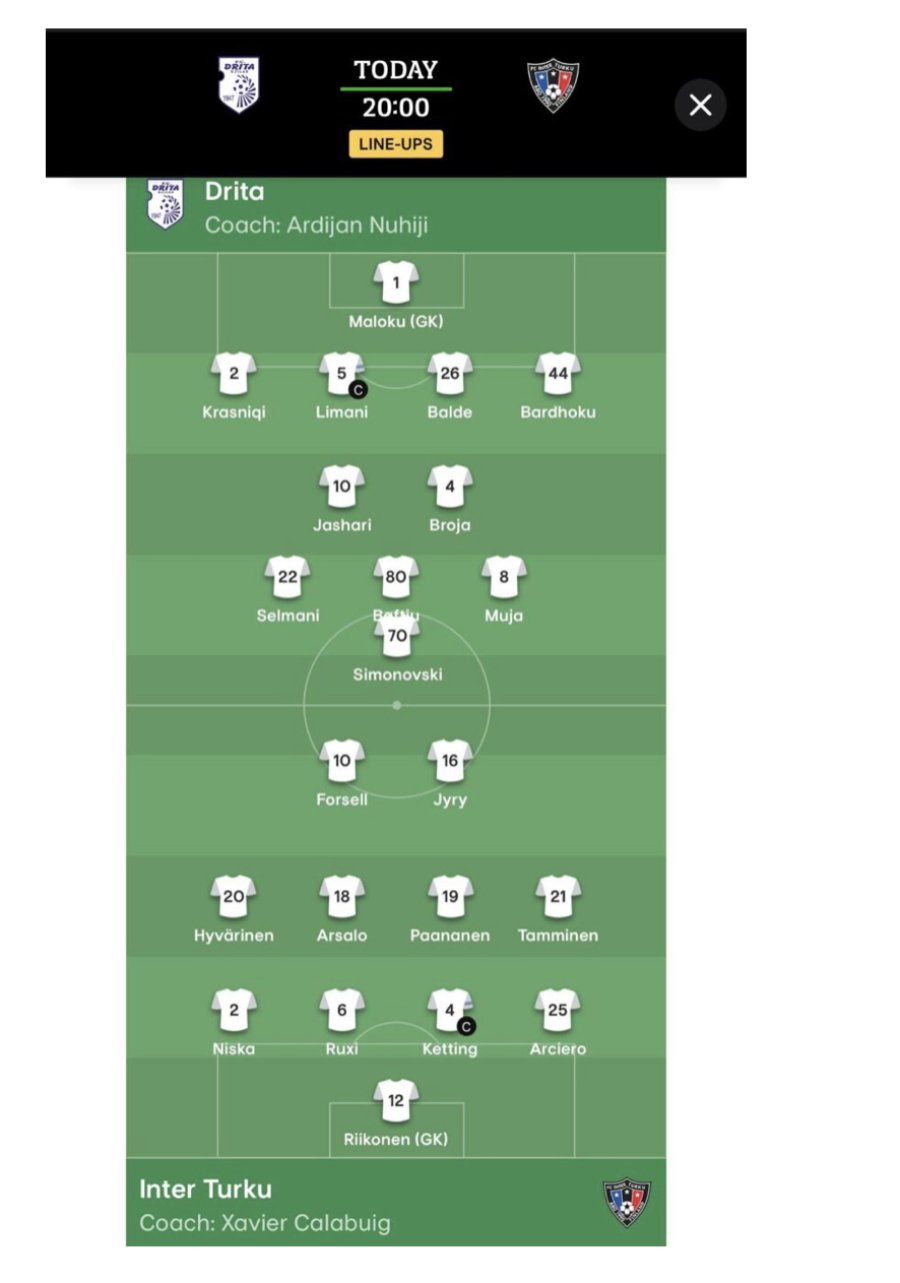The width and height of the screenshot is (900, 1283).
Task: Click the Jashari player name label
Action: [x=342, y=525]
